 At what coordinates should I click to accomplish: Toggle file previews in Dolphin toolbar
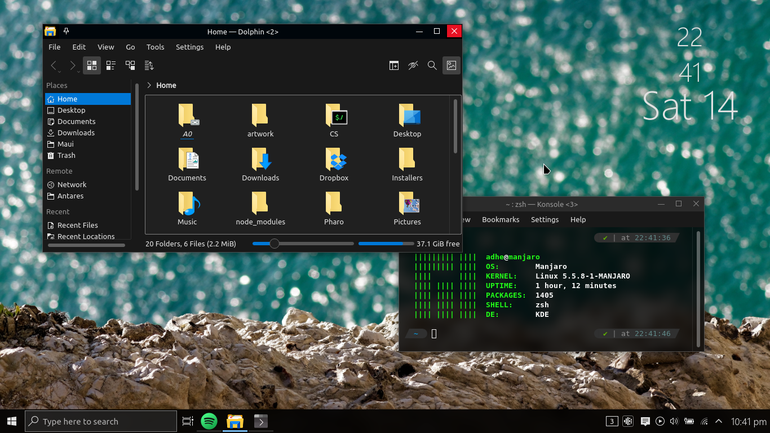451,65
